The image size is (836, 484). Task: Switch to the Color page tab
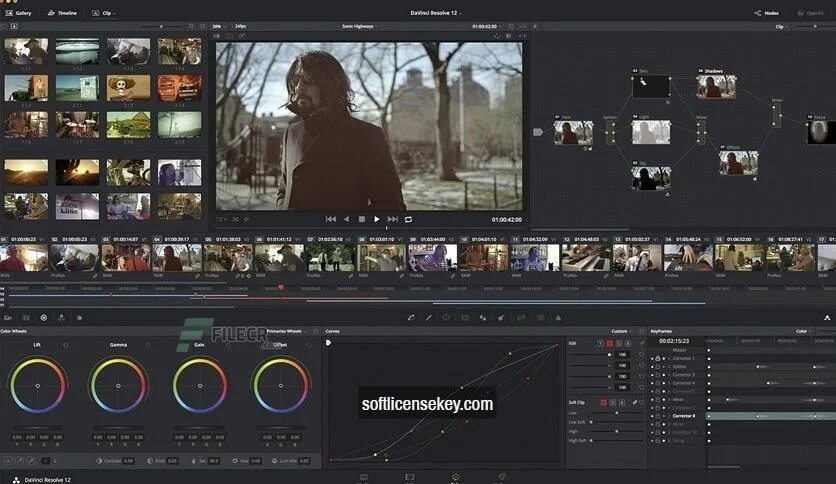456,478
